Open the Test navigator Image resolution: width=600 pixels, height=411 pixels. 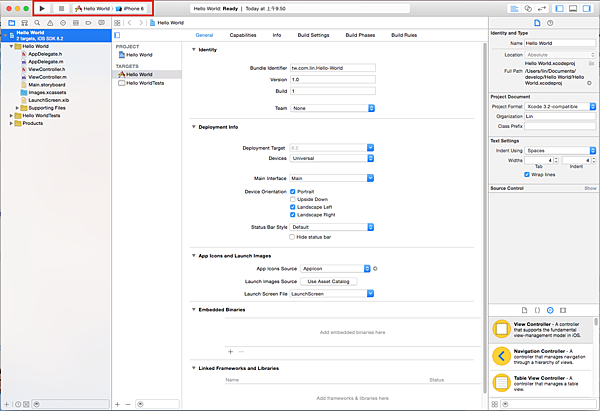[x=63, y=23]
